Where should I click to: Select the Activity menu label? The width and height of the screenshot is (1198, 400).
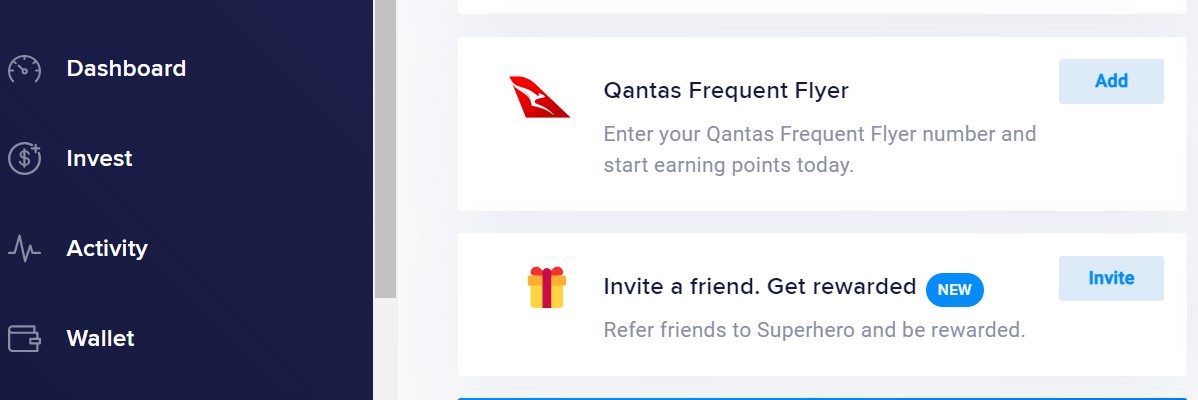(x=107, y=249)
